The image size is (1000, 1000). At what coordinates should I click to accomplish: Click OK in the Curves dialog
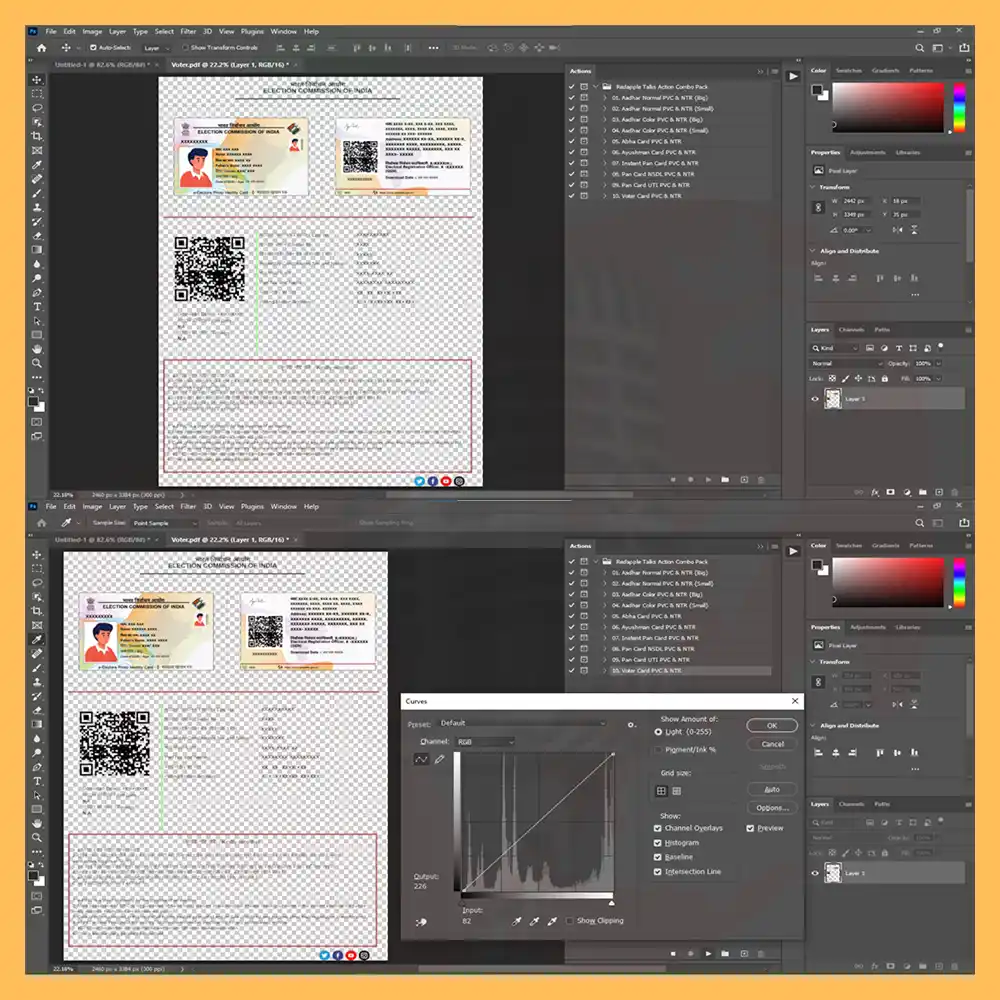click(772, 726)
